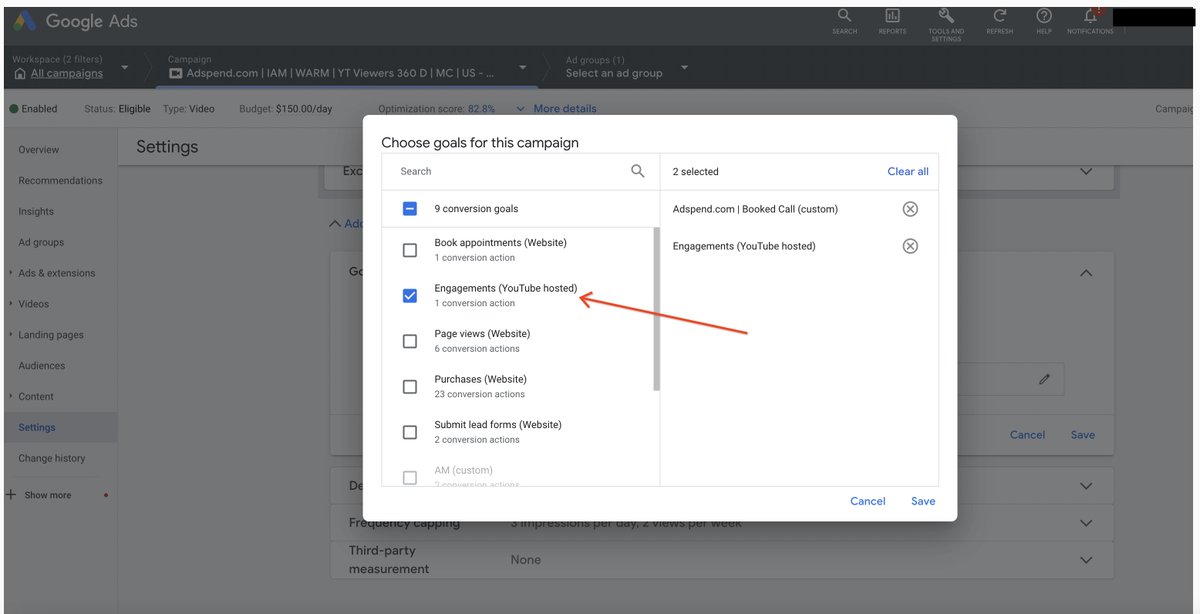
Task: Click Cancel in background settings panel
Action: (x=1027, y=435)
